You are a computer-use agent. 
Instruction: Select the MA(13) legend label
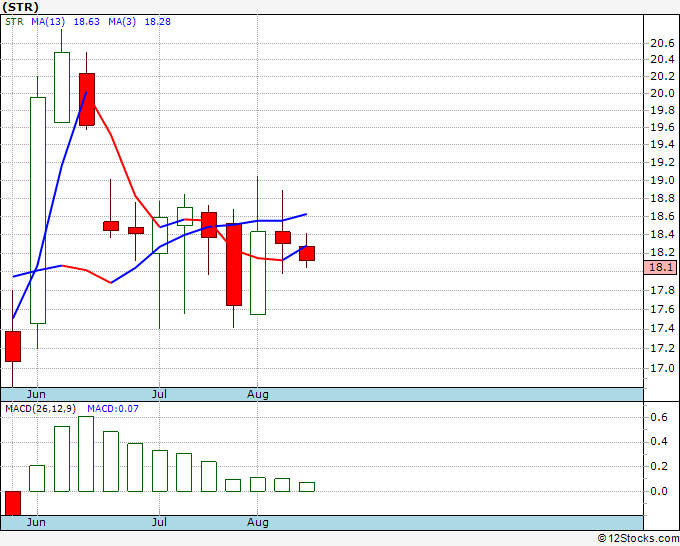point(48,22)
